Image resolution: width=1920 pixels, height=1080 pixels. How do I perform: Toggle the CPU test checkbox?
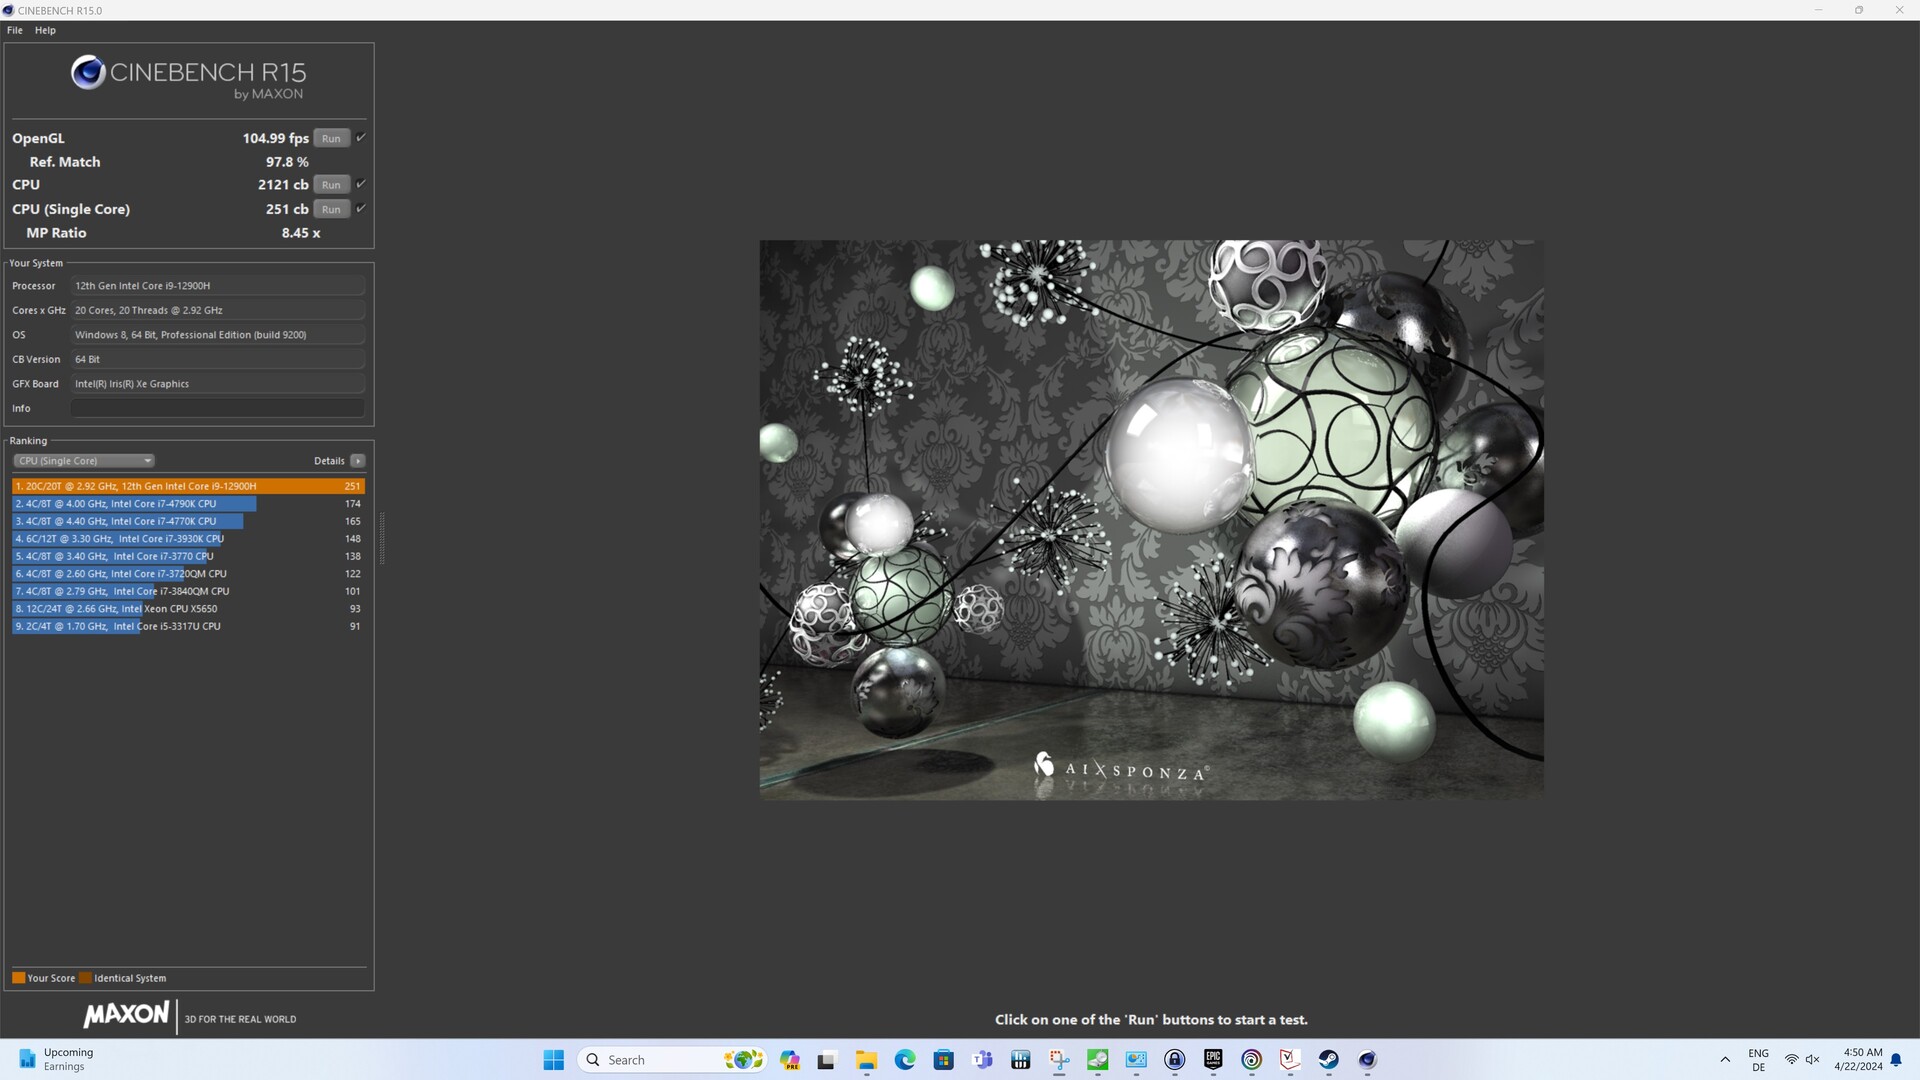coord(361,184)
